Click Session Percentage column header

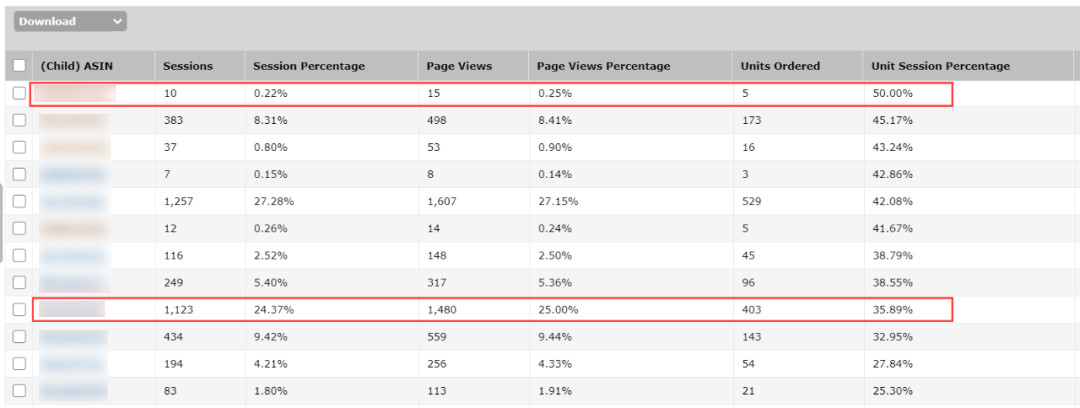coord(309,66)
